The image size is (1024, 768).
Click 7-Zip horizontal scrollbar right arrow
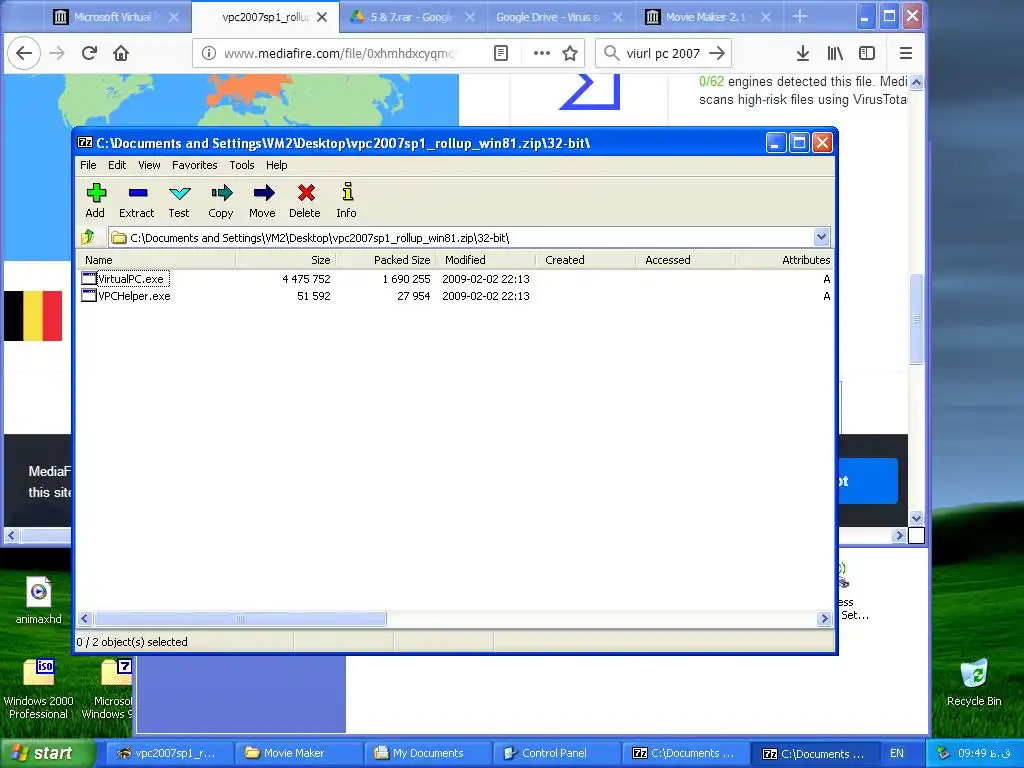click(824, 618)
